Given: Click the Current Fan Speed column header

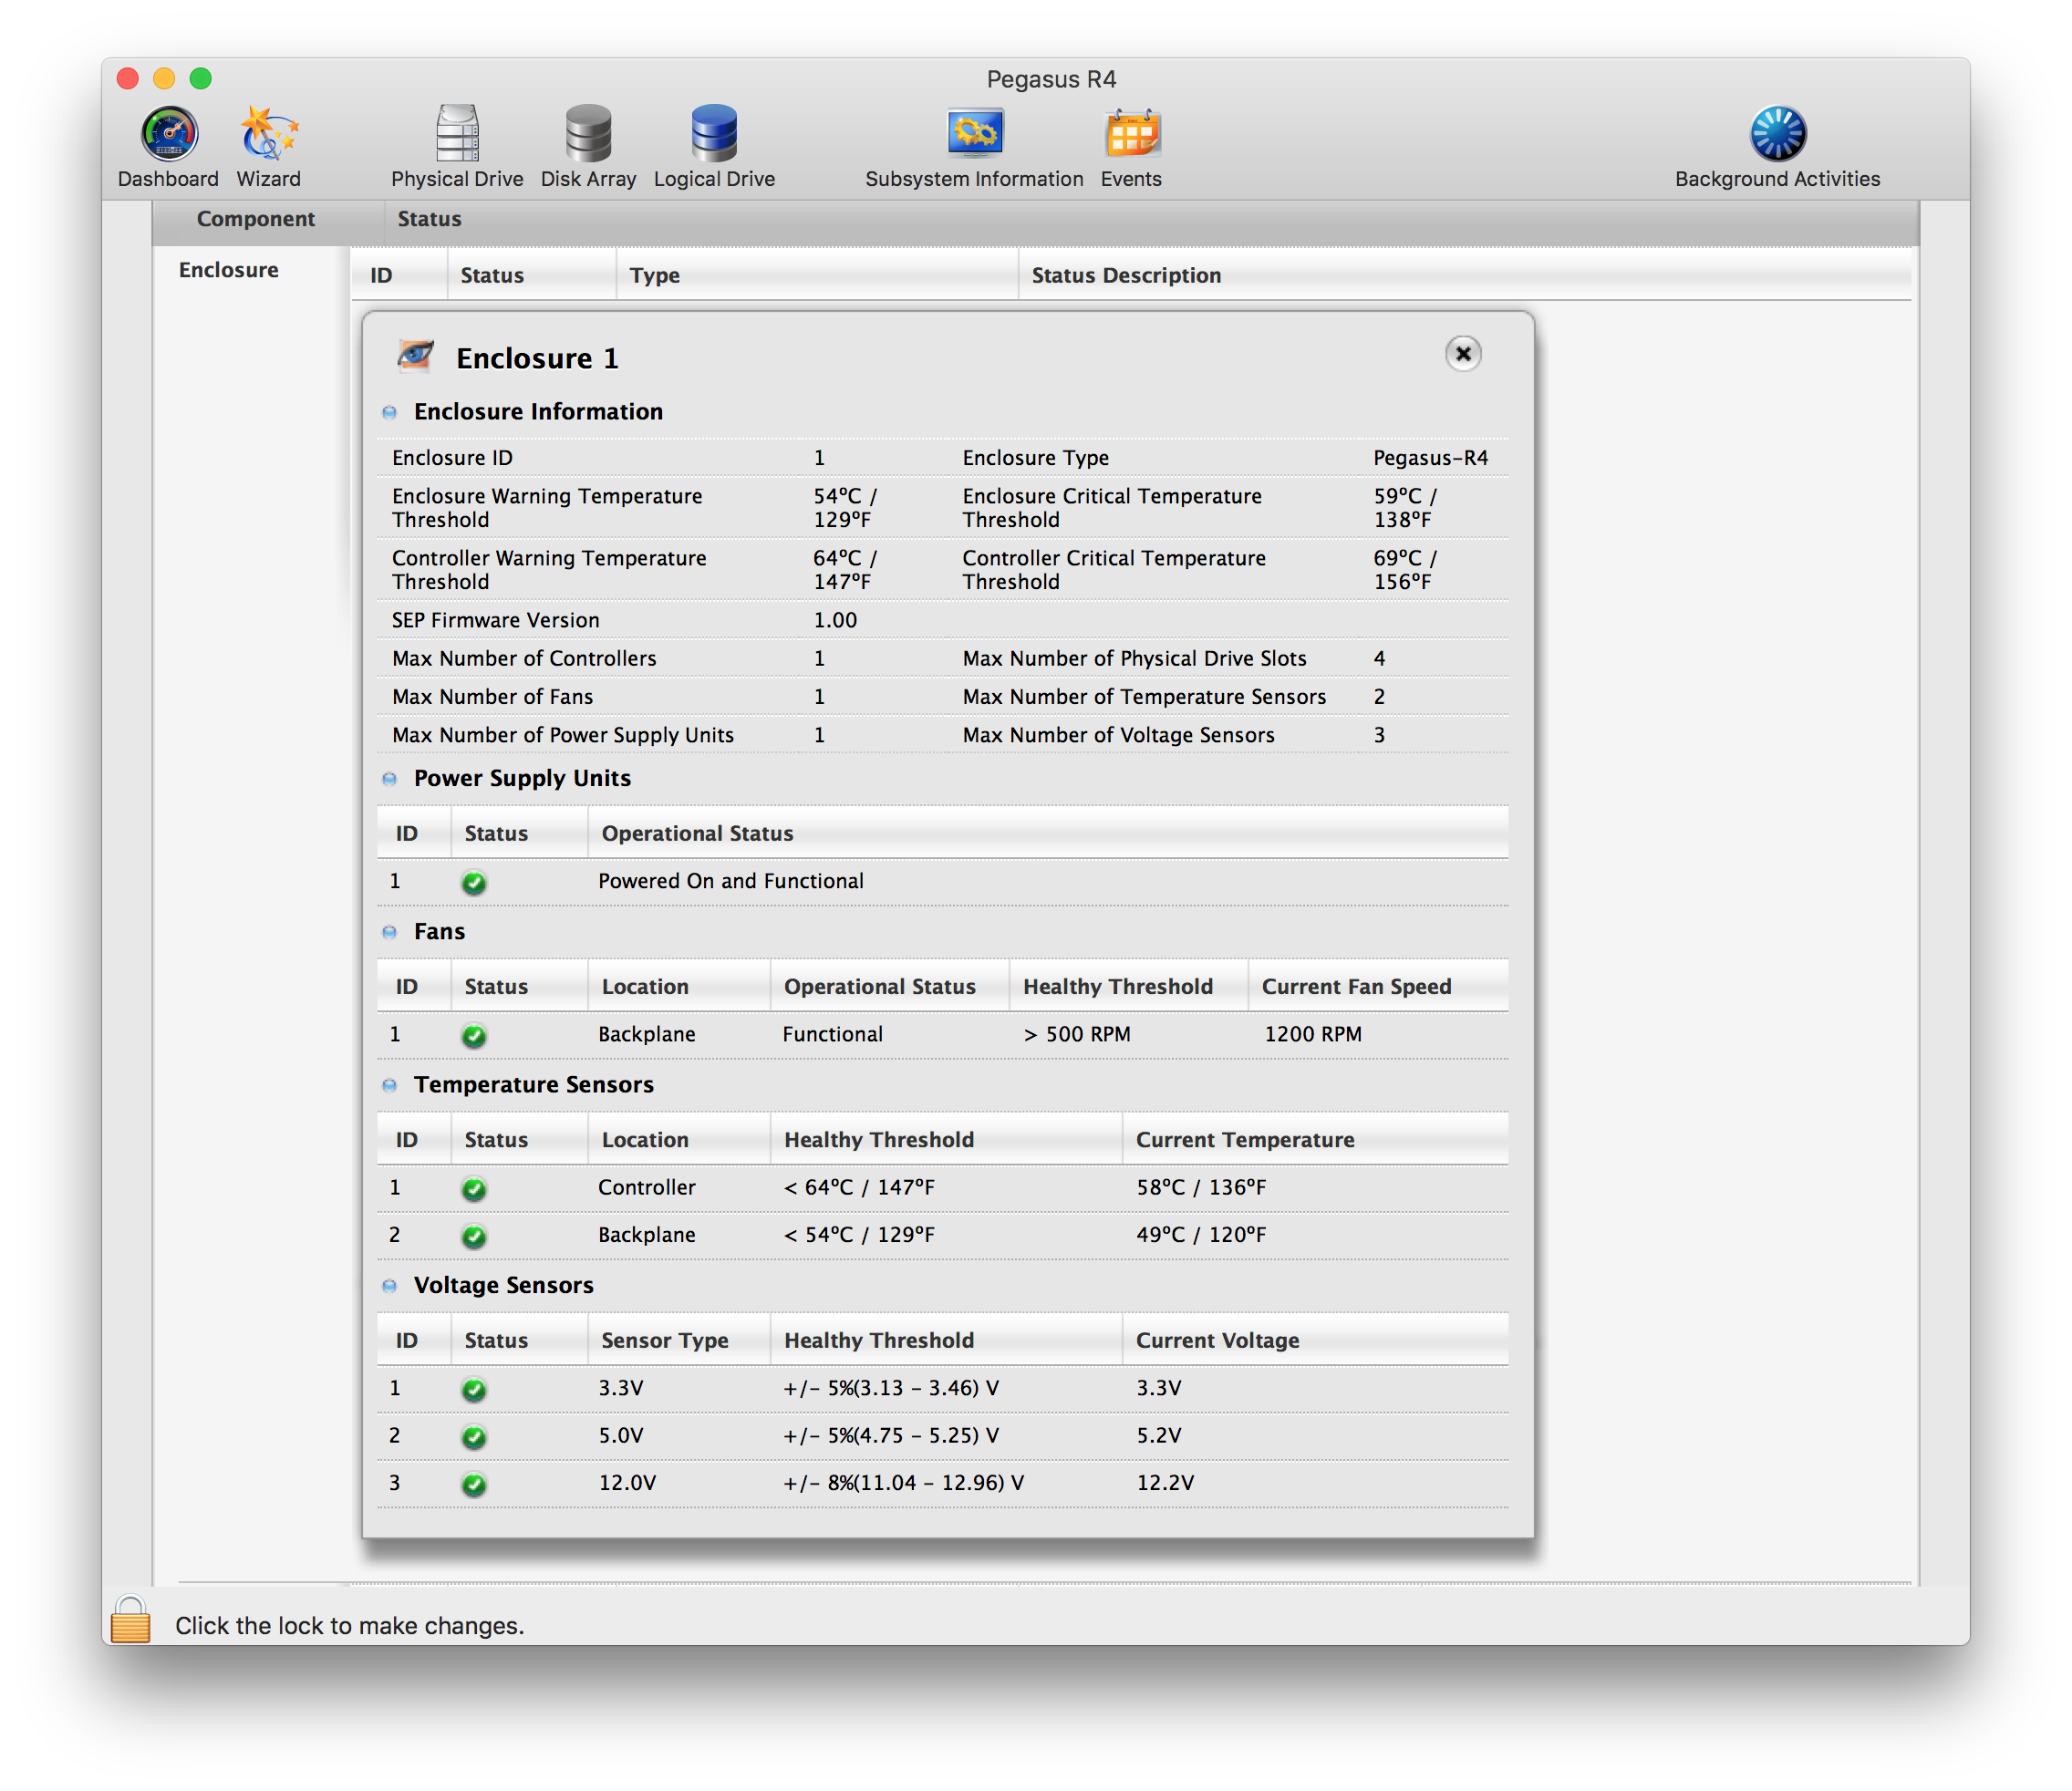Looking at the screenshot, I should coord(1356,987).
